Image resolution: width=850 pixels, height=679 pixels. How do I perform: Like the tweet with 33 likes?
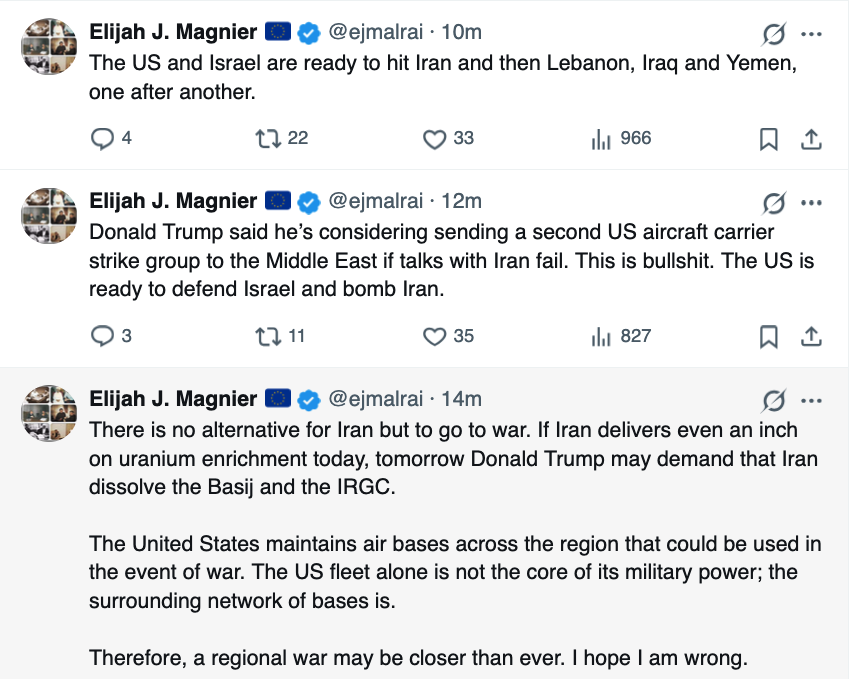pos(434,139)
